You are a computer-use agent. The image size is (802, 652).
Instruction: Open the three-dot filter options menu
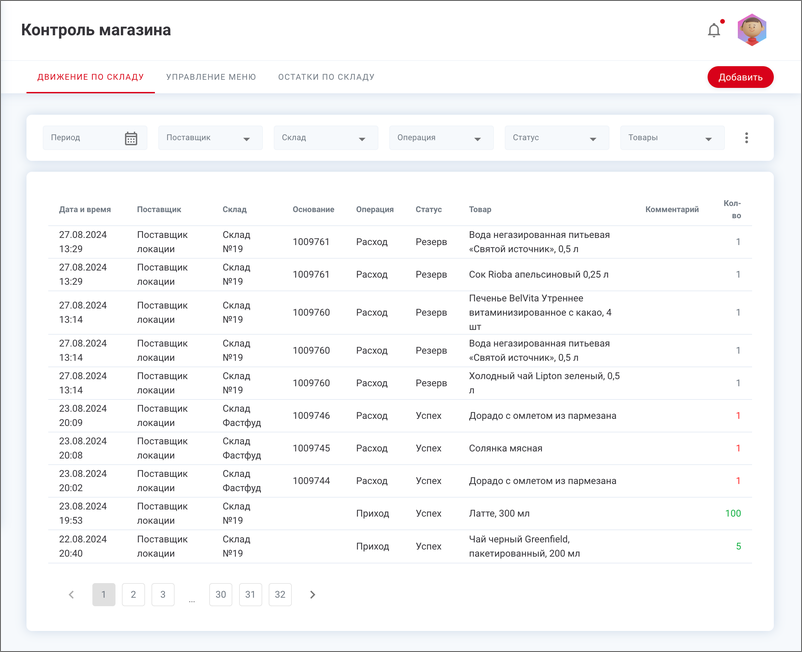pyautogui.click(x=746, y=138)
